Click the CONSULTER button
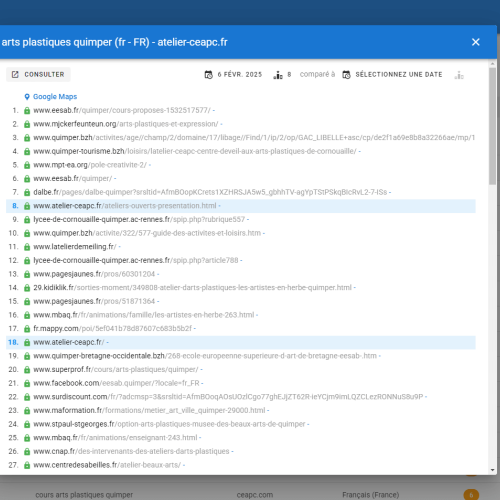 [x=38, y=74]
